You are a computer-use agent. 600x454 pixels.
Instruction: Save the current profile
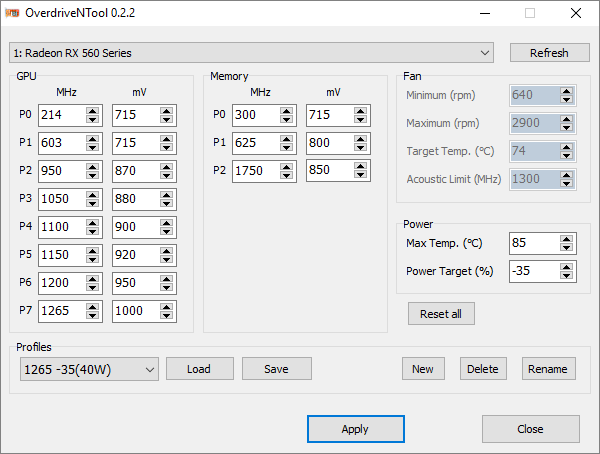coord(277,369)
